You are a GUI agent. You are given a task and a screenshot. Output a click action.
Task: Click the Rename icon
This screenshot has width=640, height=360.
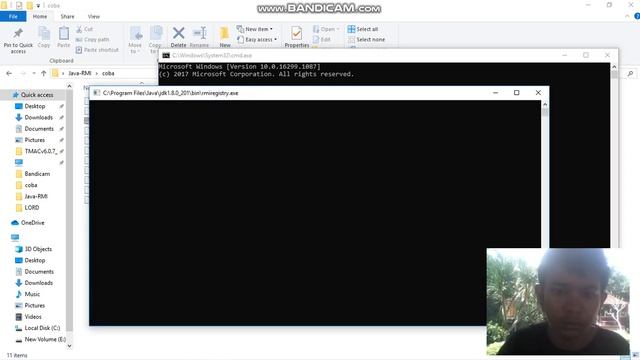(200, 33)
